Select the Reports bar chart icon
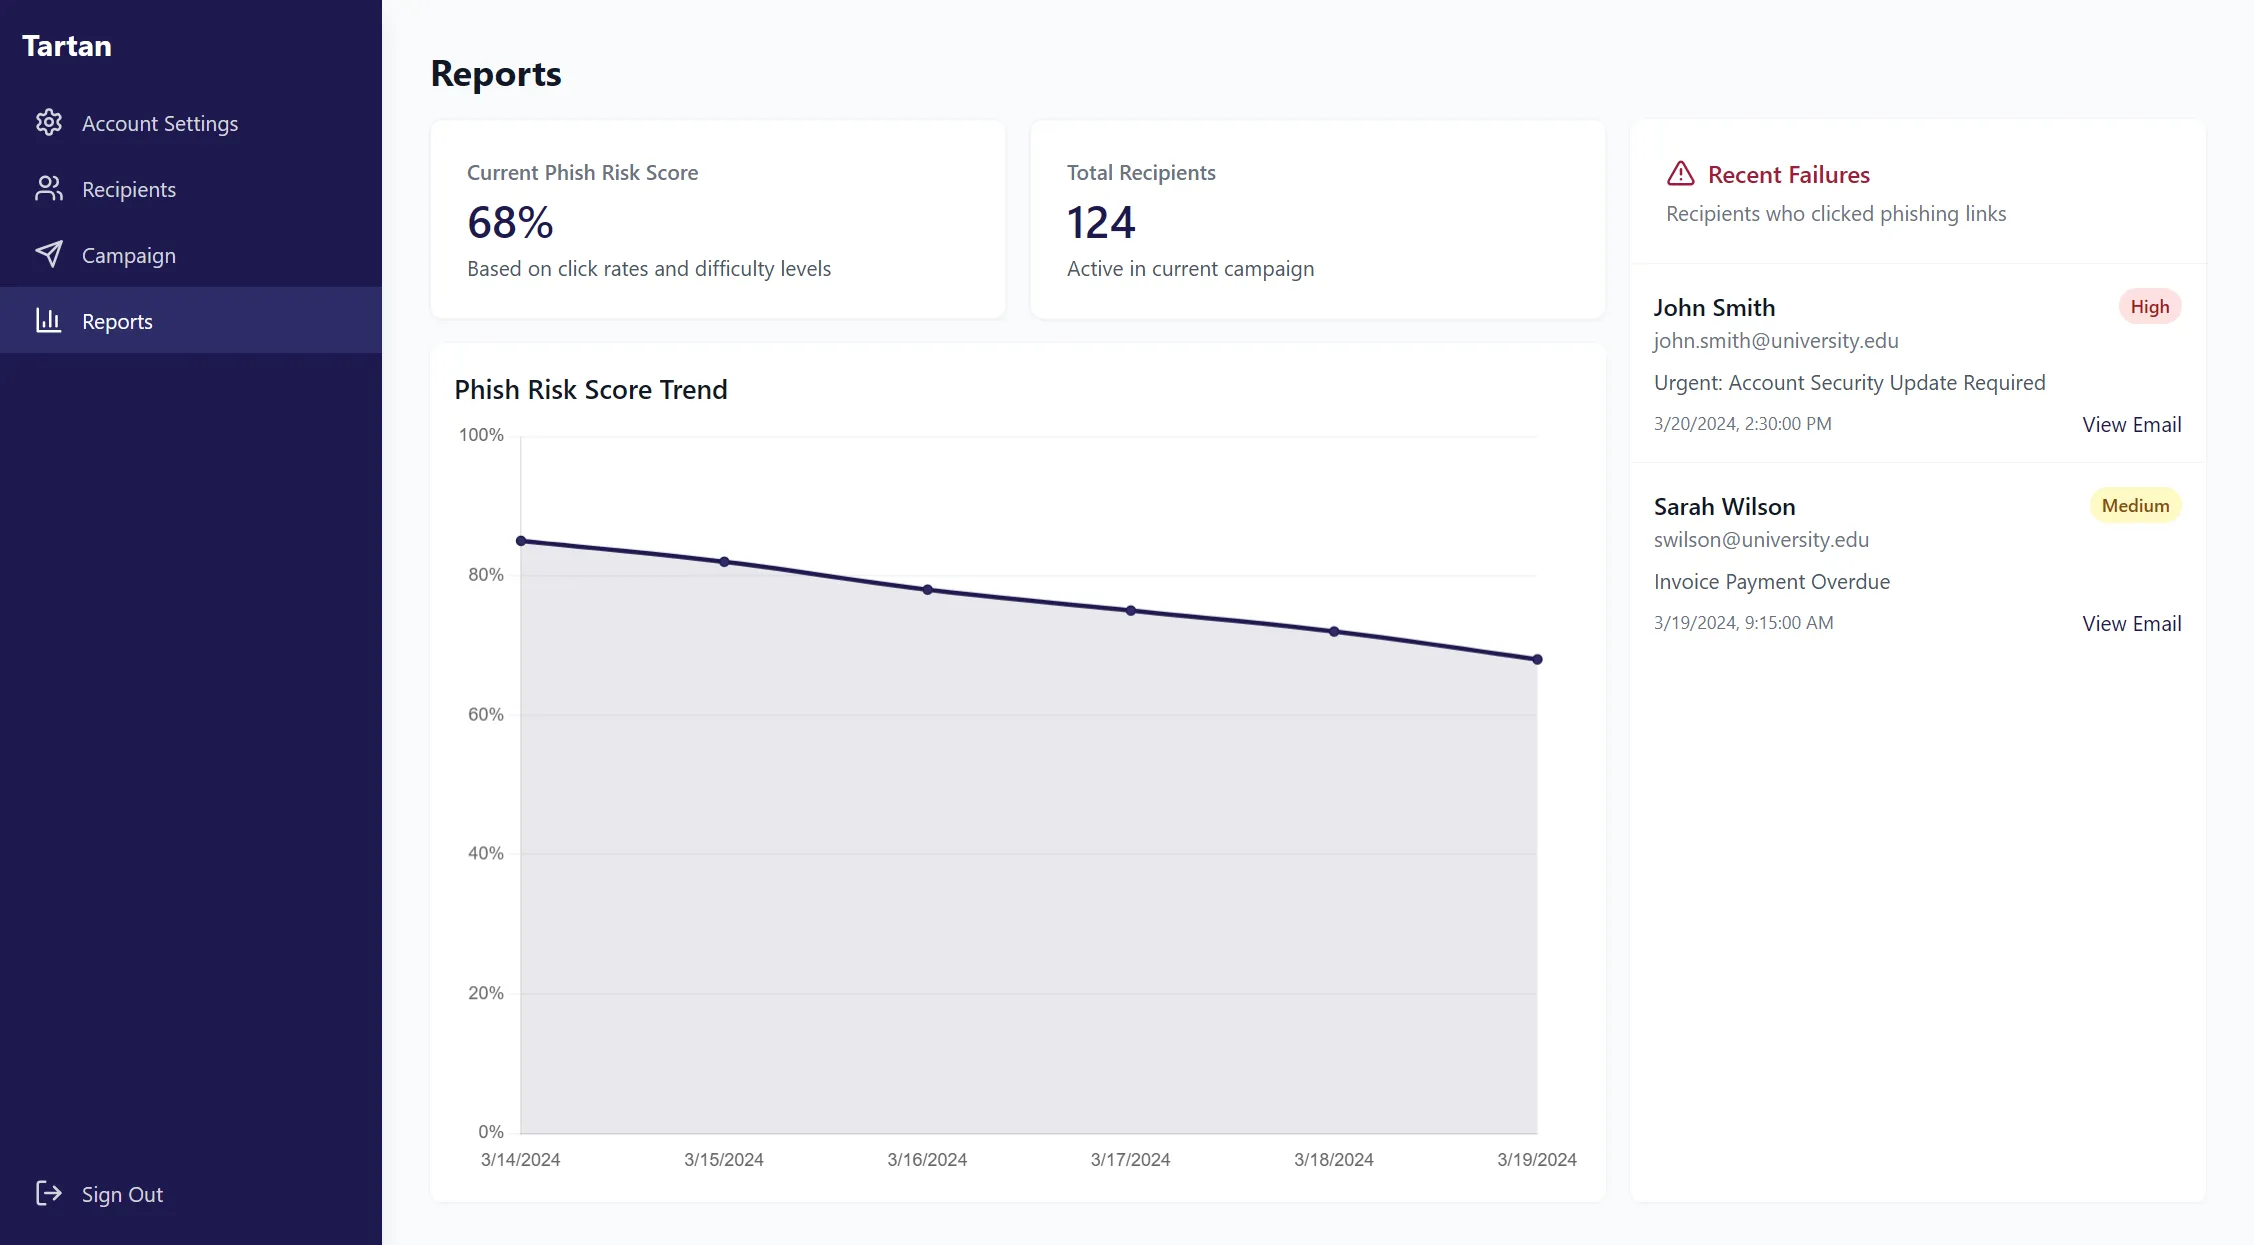The image size is (2254, 1245). click(48, 320)
